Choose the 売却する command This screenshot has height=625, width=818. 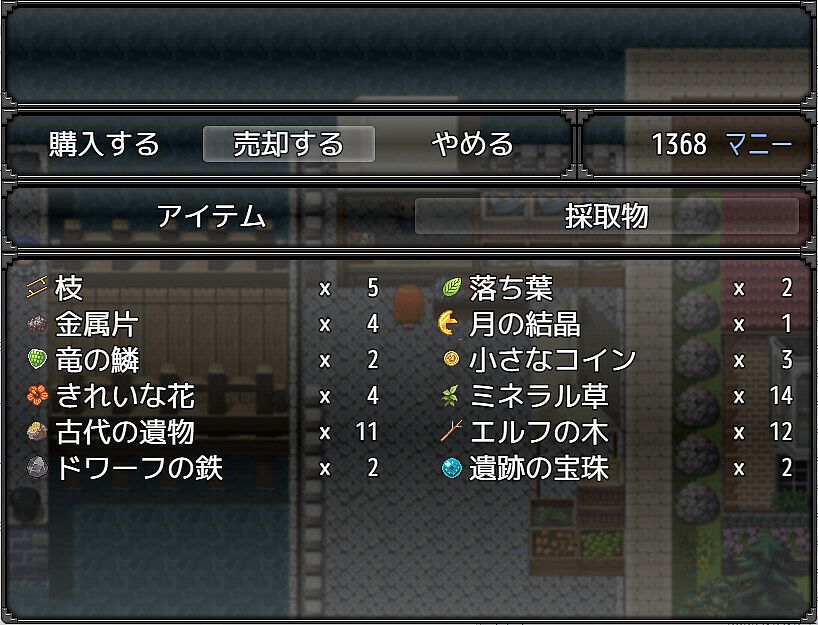coord(288,144)
